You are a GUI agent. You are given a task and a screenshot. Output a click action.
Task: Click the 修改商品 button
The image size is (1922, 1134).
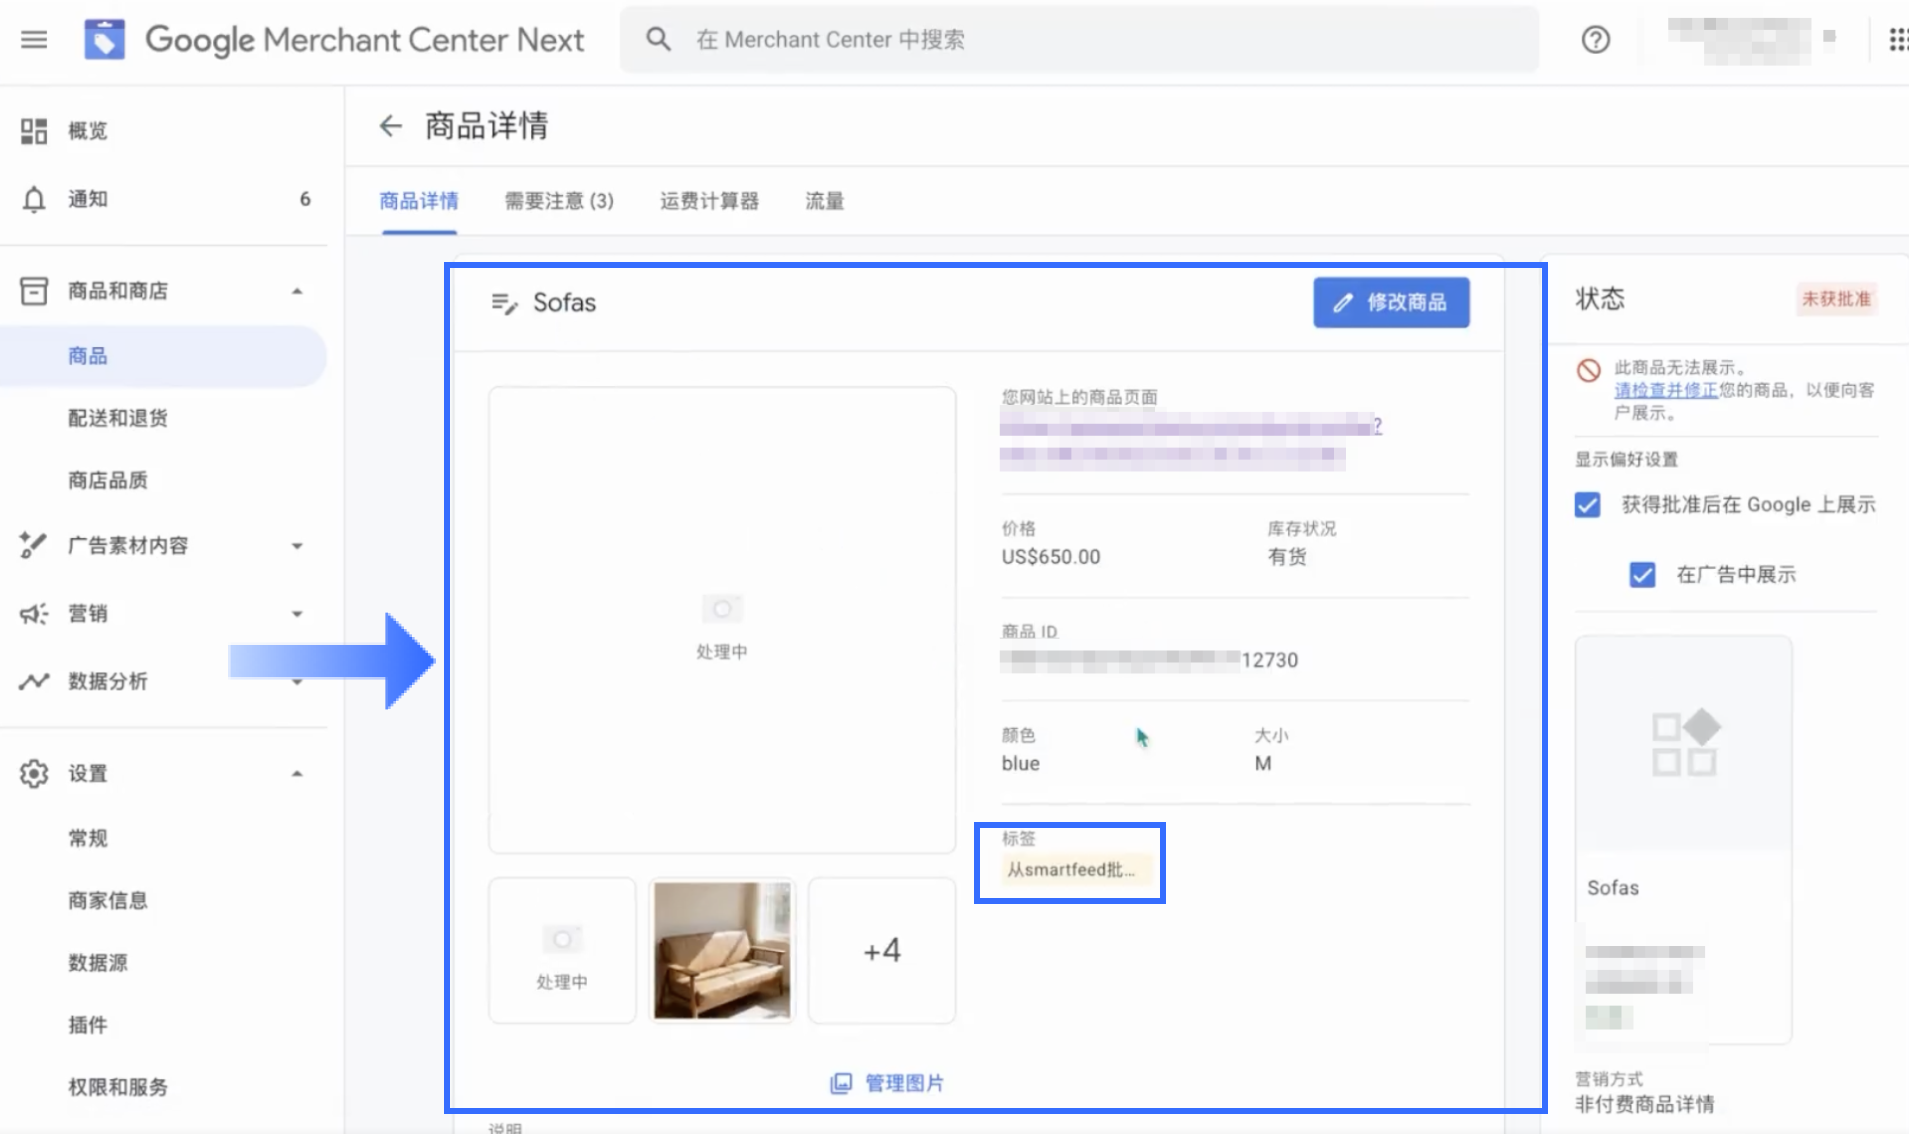click(1390, 302)
